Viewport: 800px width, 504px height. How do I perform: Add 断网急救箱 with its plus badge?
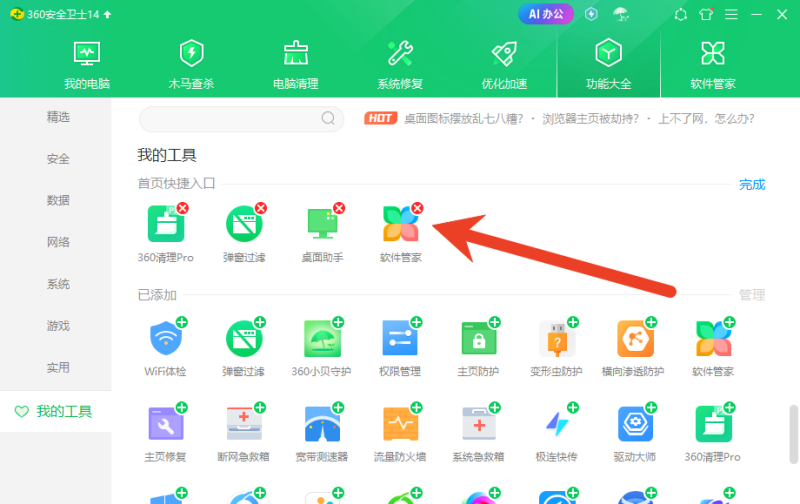tap(260, 408)
